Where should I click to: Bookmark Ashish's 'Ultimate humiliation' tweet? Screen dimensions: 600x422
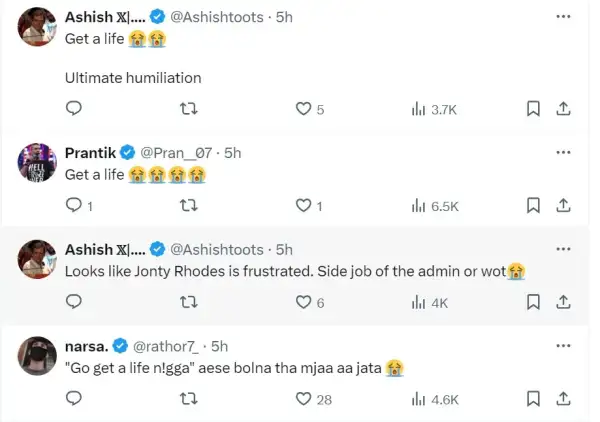(534, 109)
